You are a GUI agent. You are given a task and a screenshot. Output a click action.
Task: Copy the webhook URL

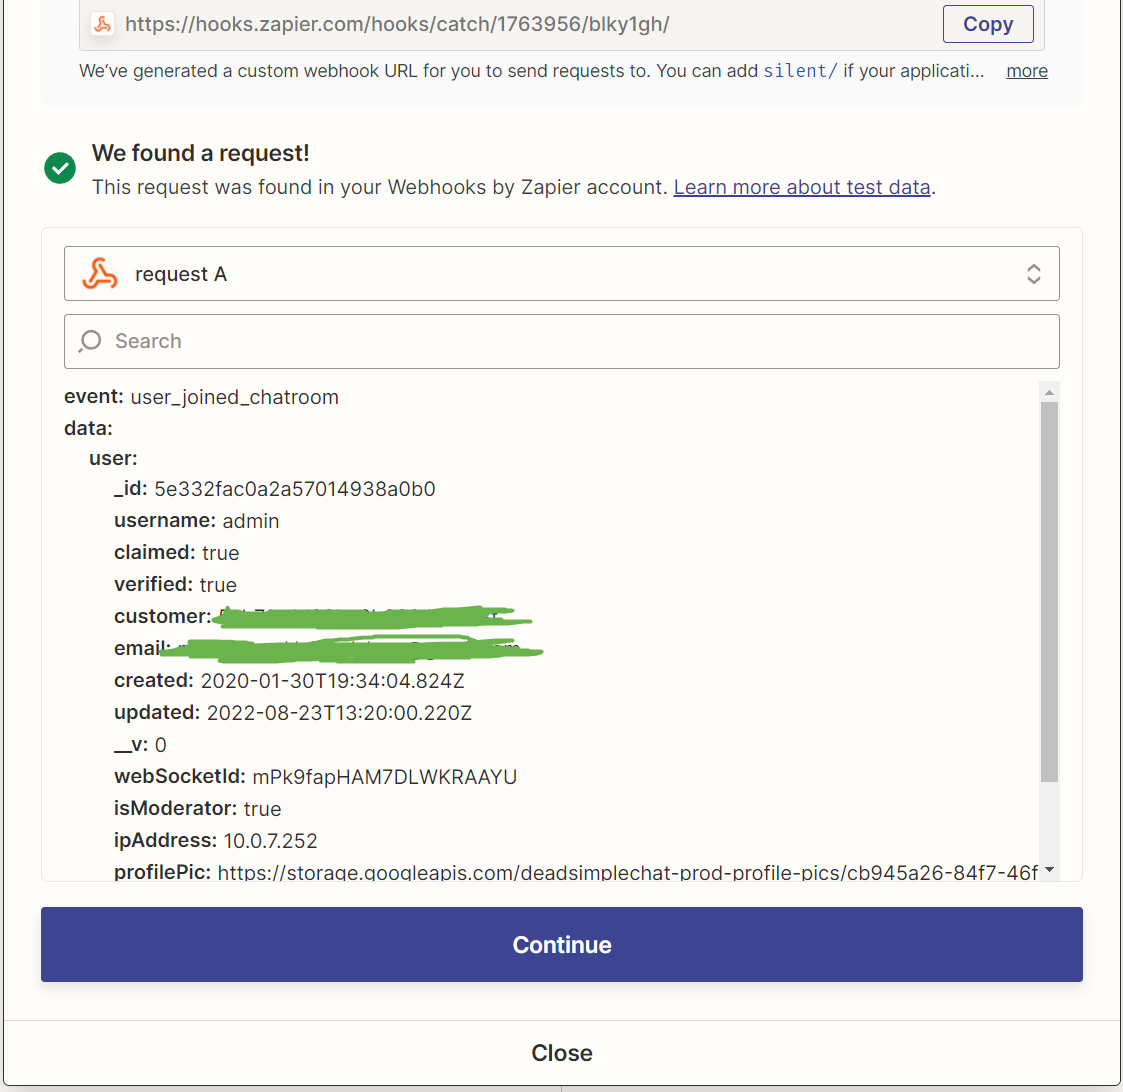[x=988, y=24]
